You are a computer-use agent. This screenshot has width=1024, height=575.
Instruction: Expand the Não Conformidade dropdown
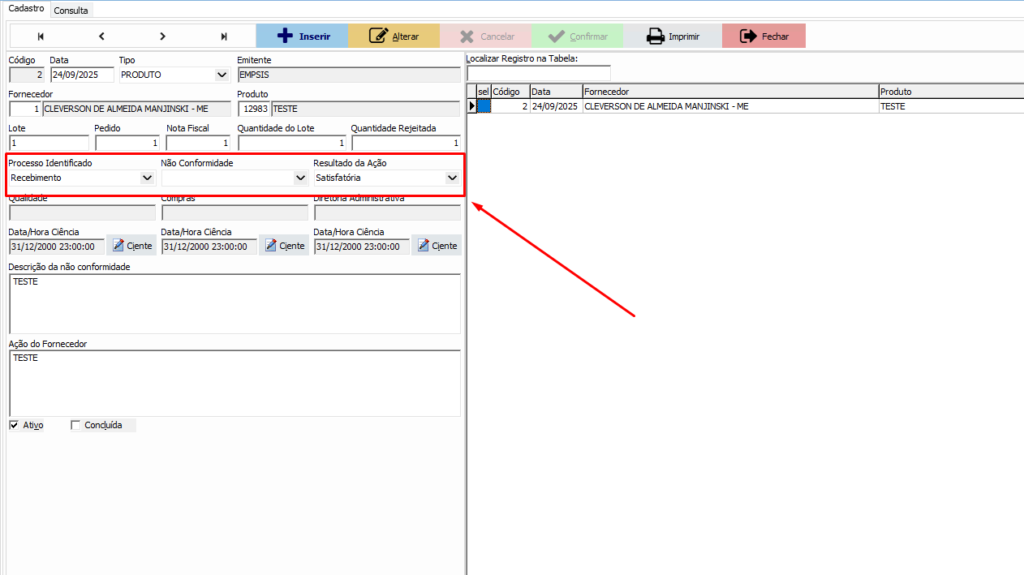(x=300, y=178)
